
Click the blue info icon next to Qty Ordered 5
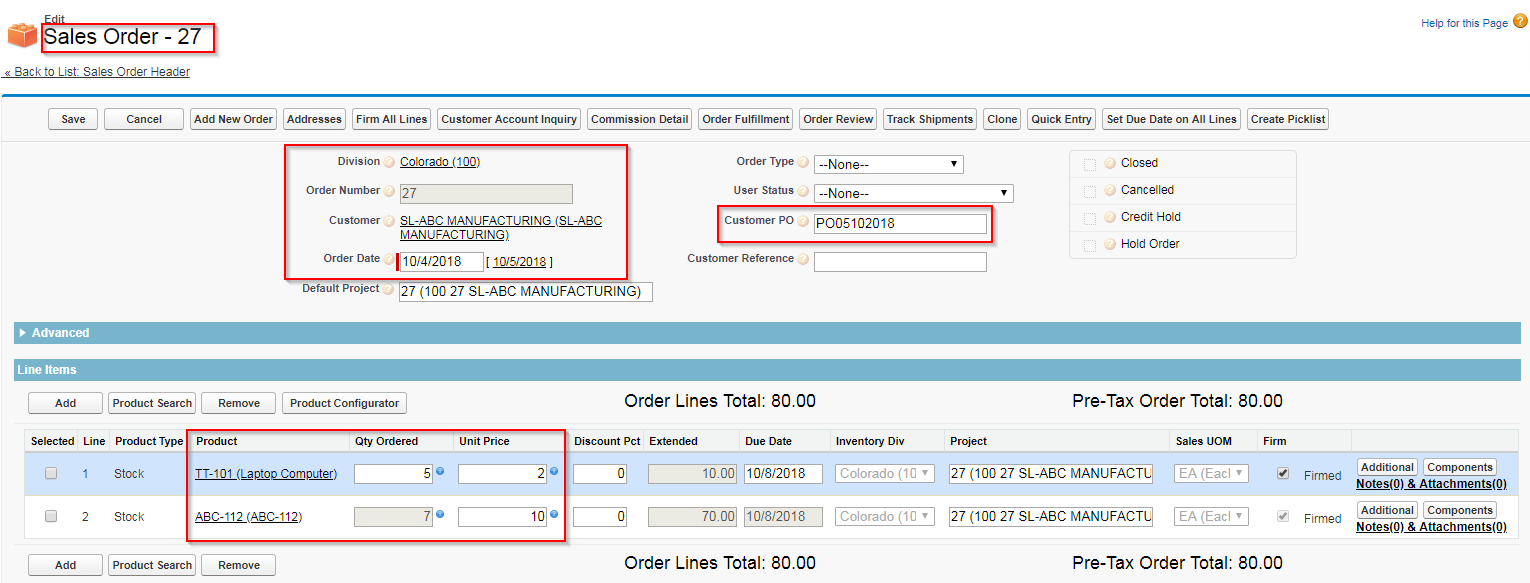(x=440, y=471)
